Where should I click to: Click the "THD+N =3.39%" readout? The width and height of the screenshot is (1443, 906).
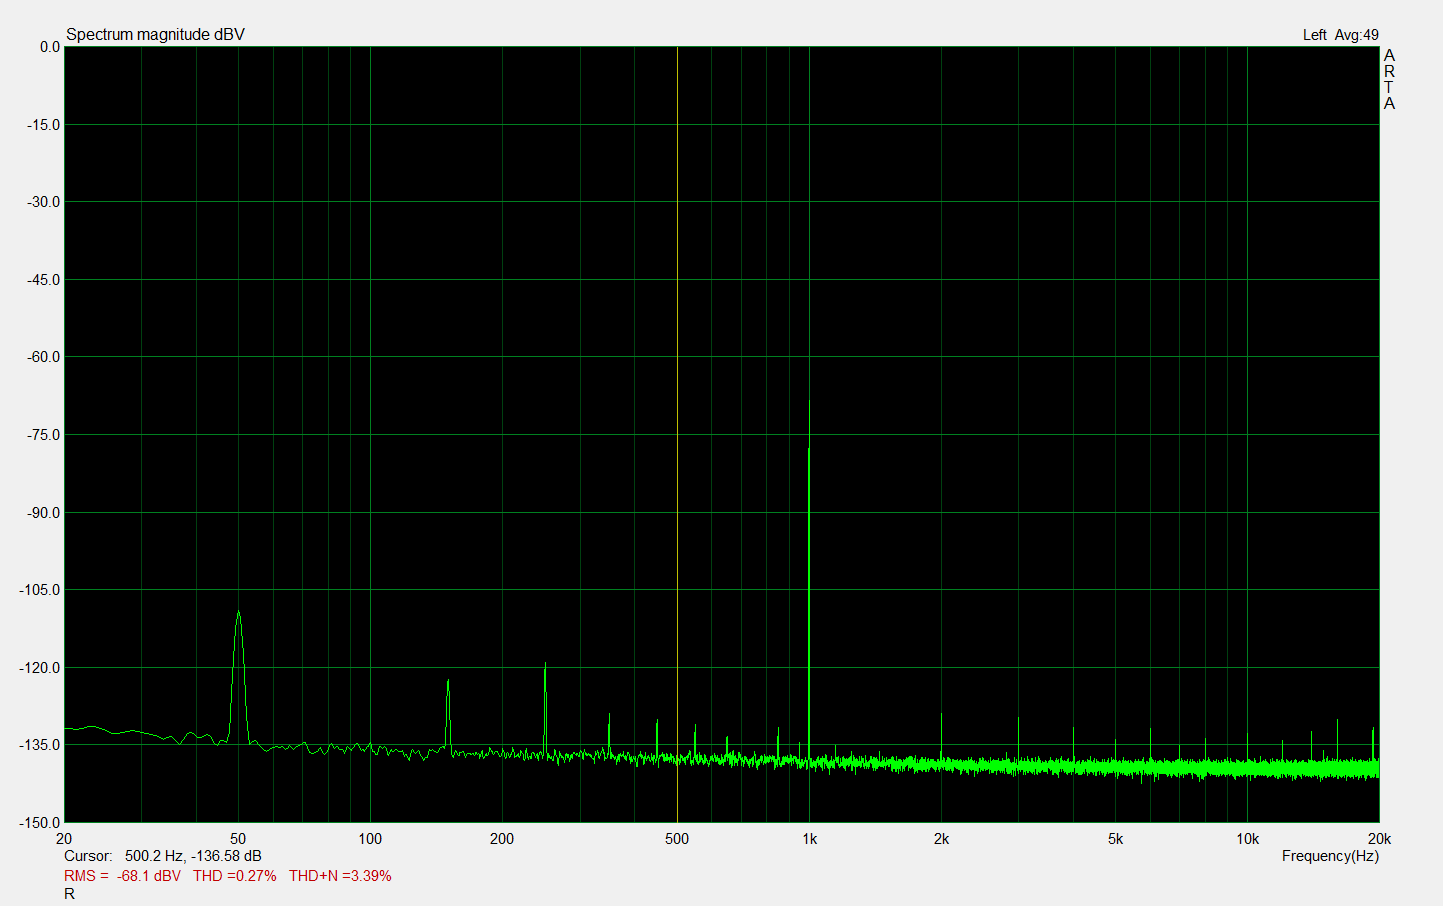click(x=340, y=876)
